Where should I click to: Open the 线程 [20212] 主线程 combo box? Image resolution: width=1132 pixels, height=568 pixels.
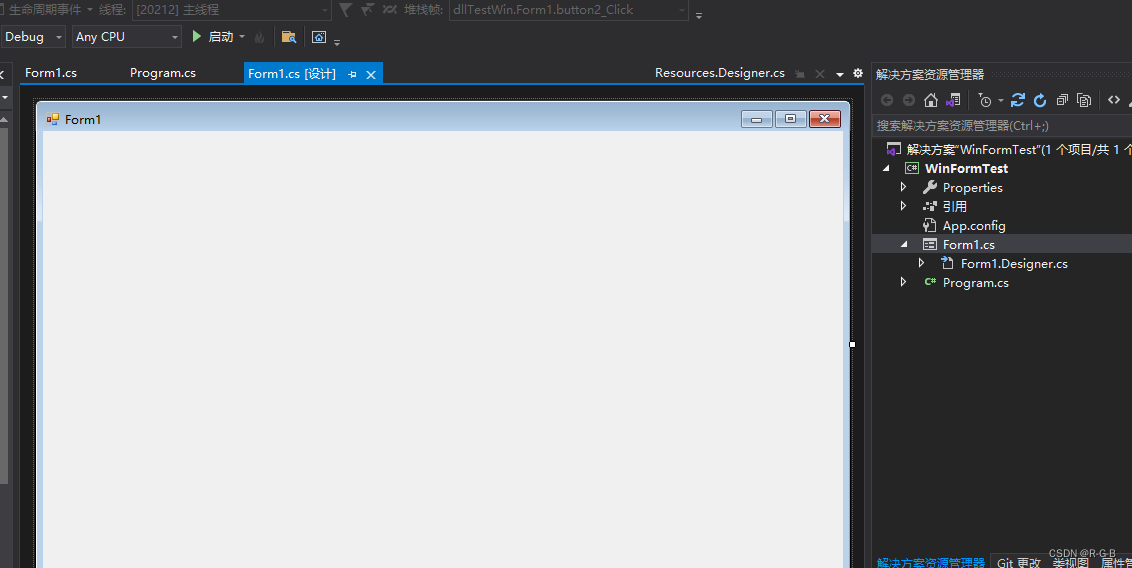[x=231, y=9]
